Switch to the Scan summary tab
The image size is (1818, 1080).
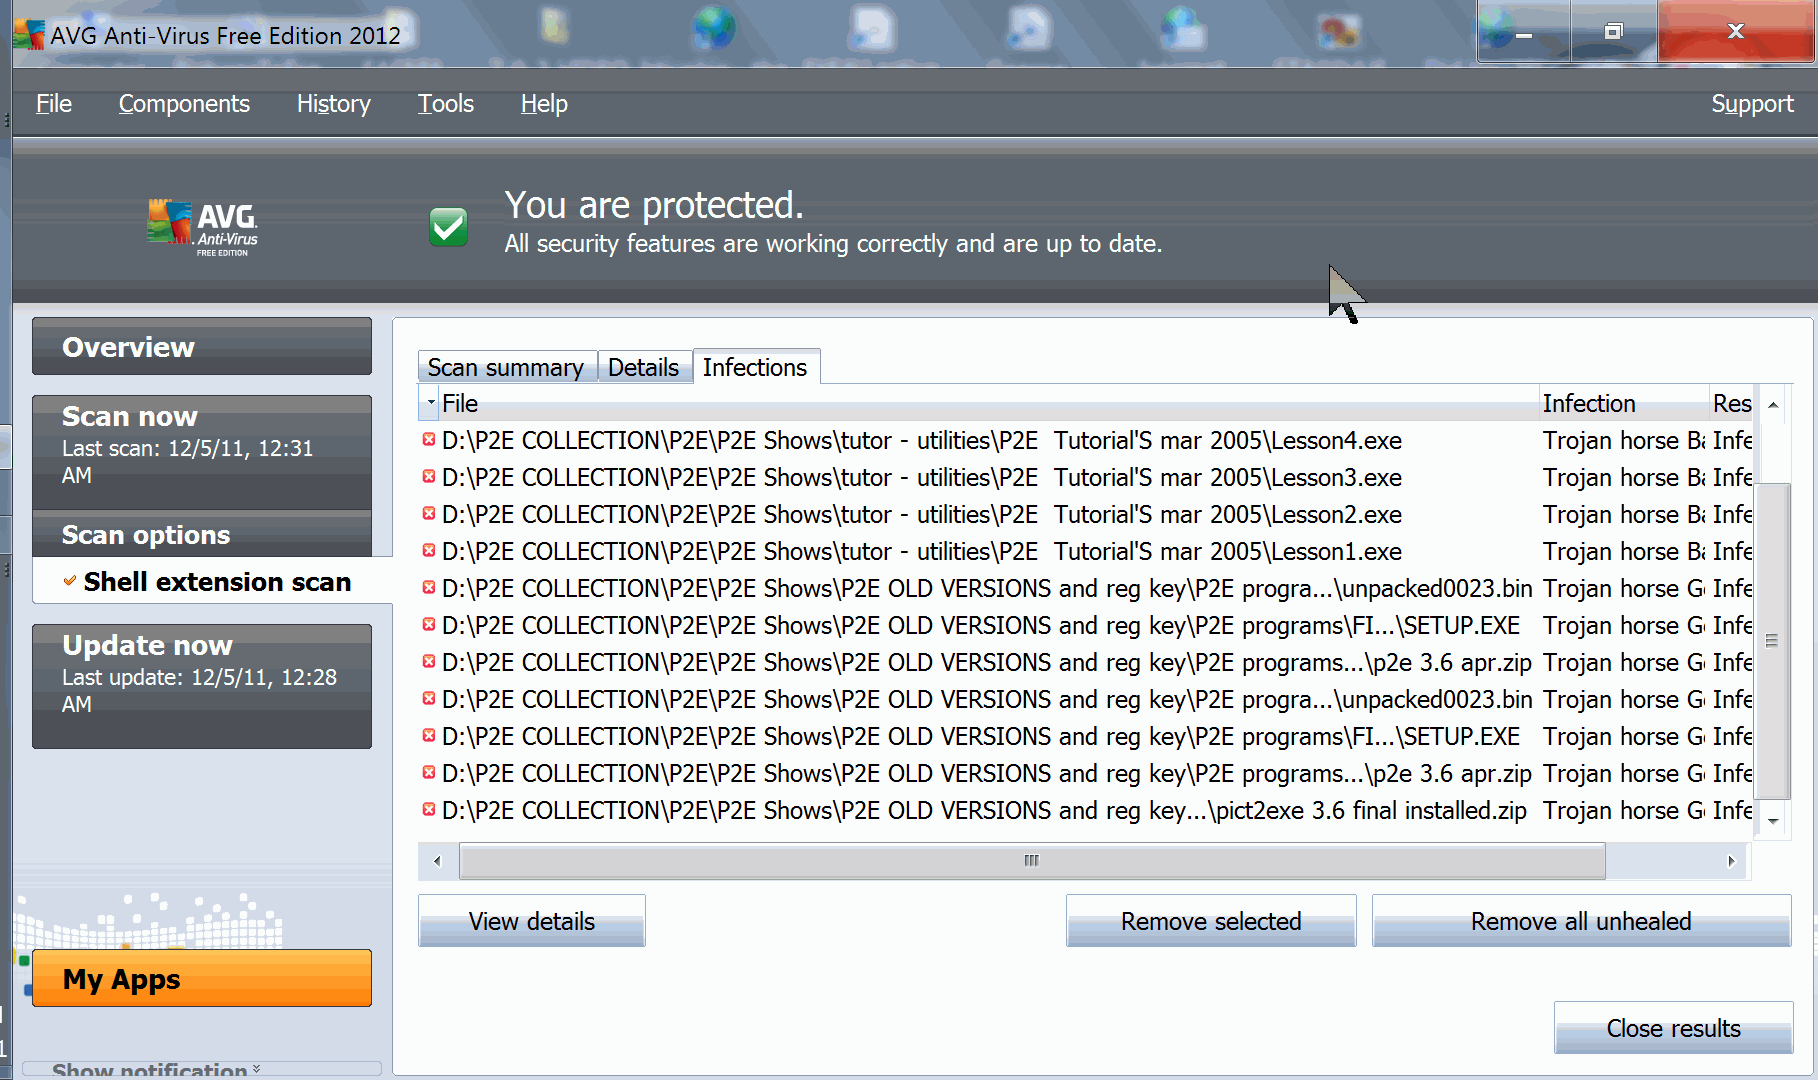pyautogui.click(x=506, y=368)
